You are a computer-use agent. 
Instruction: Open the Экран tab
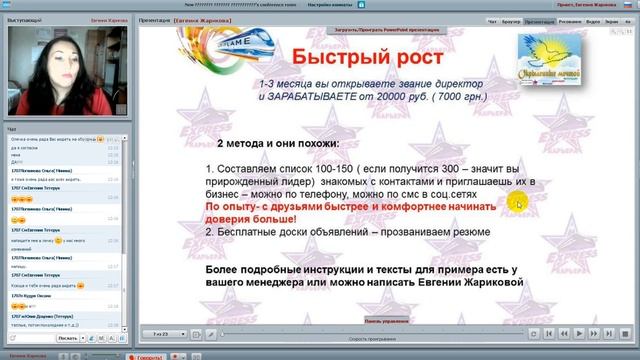(x=611, y=22)
